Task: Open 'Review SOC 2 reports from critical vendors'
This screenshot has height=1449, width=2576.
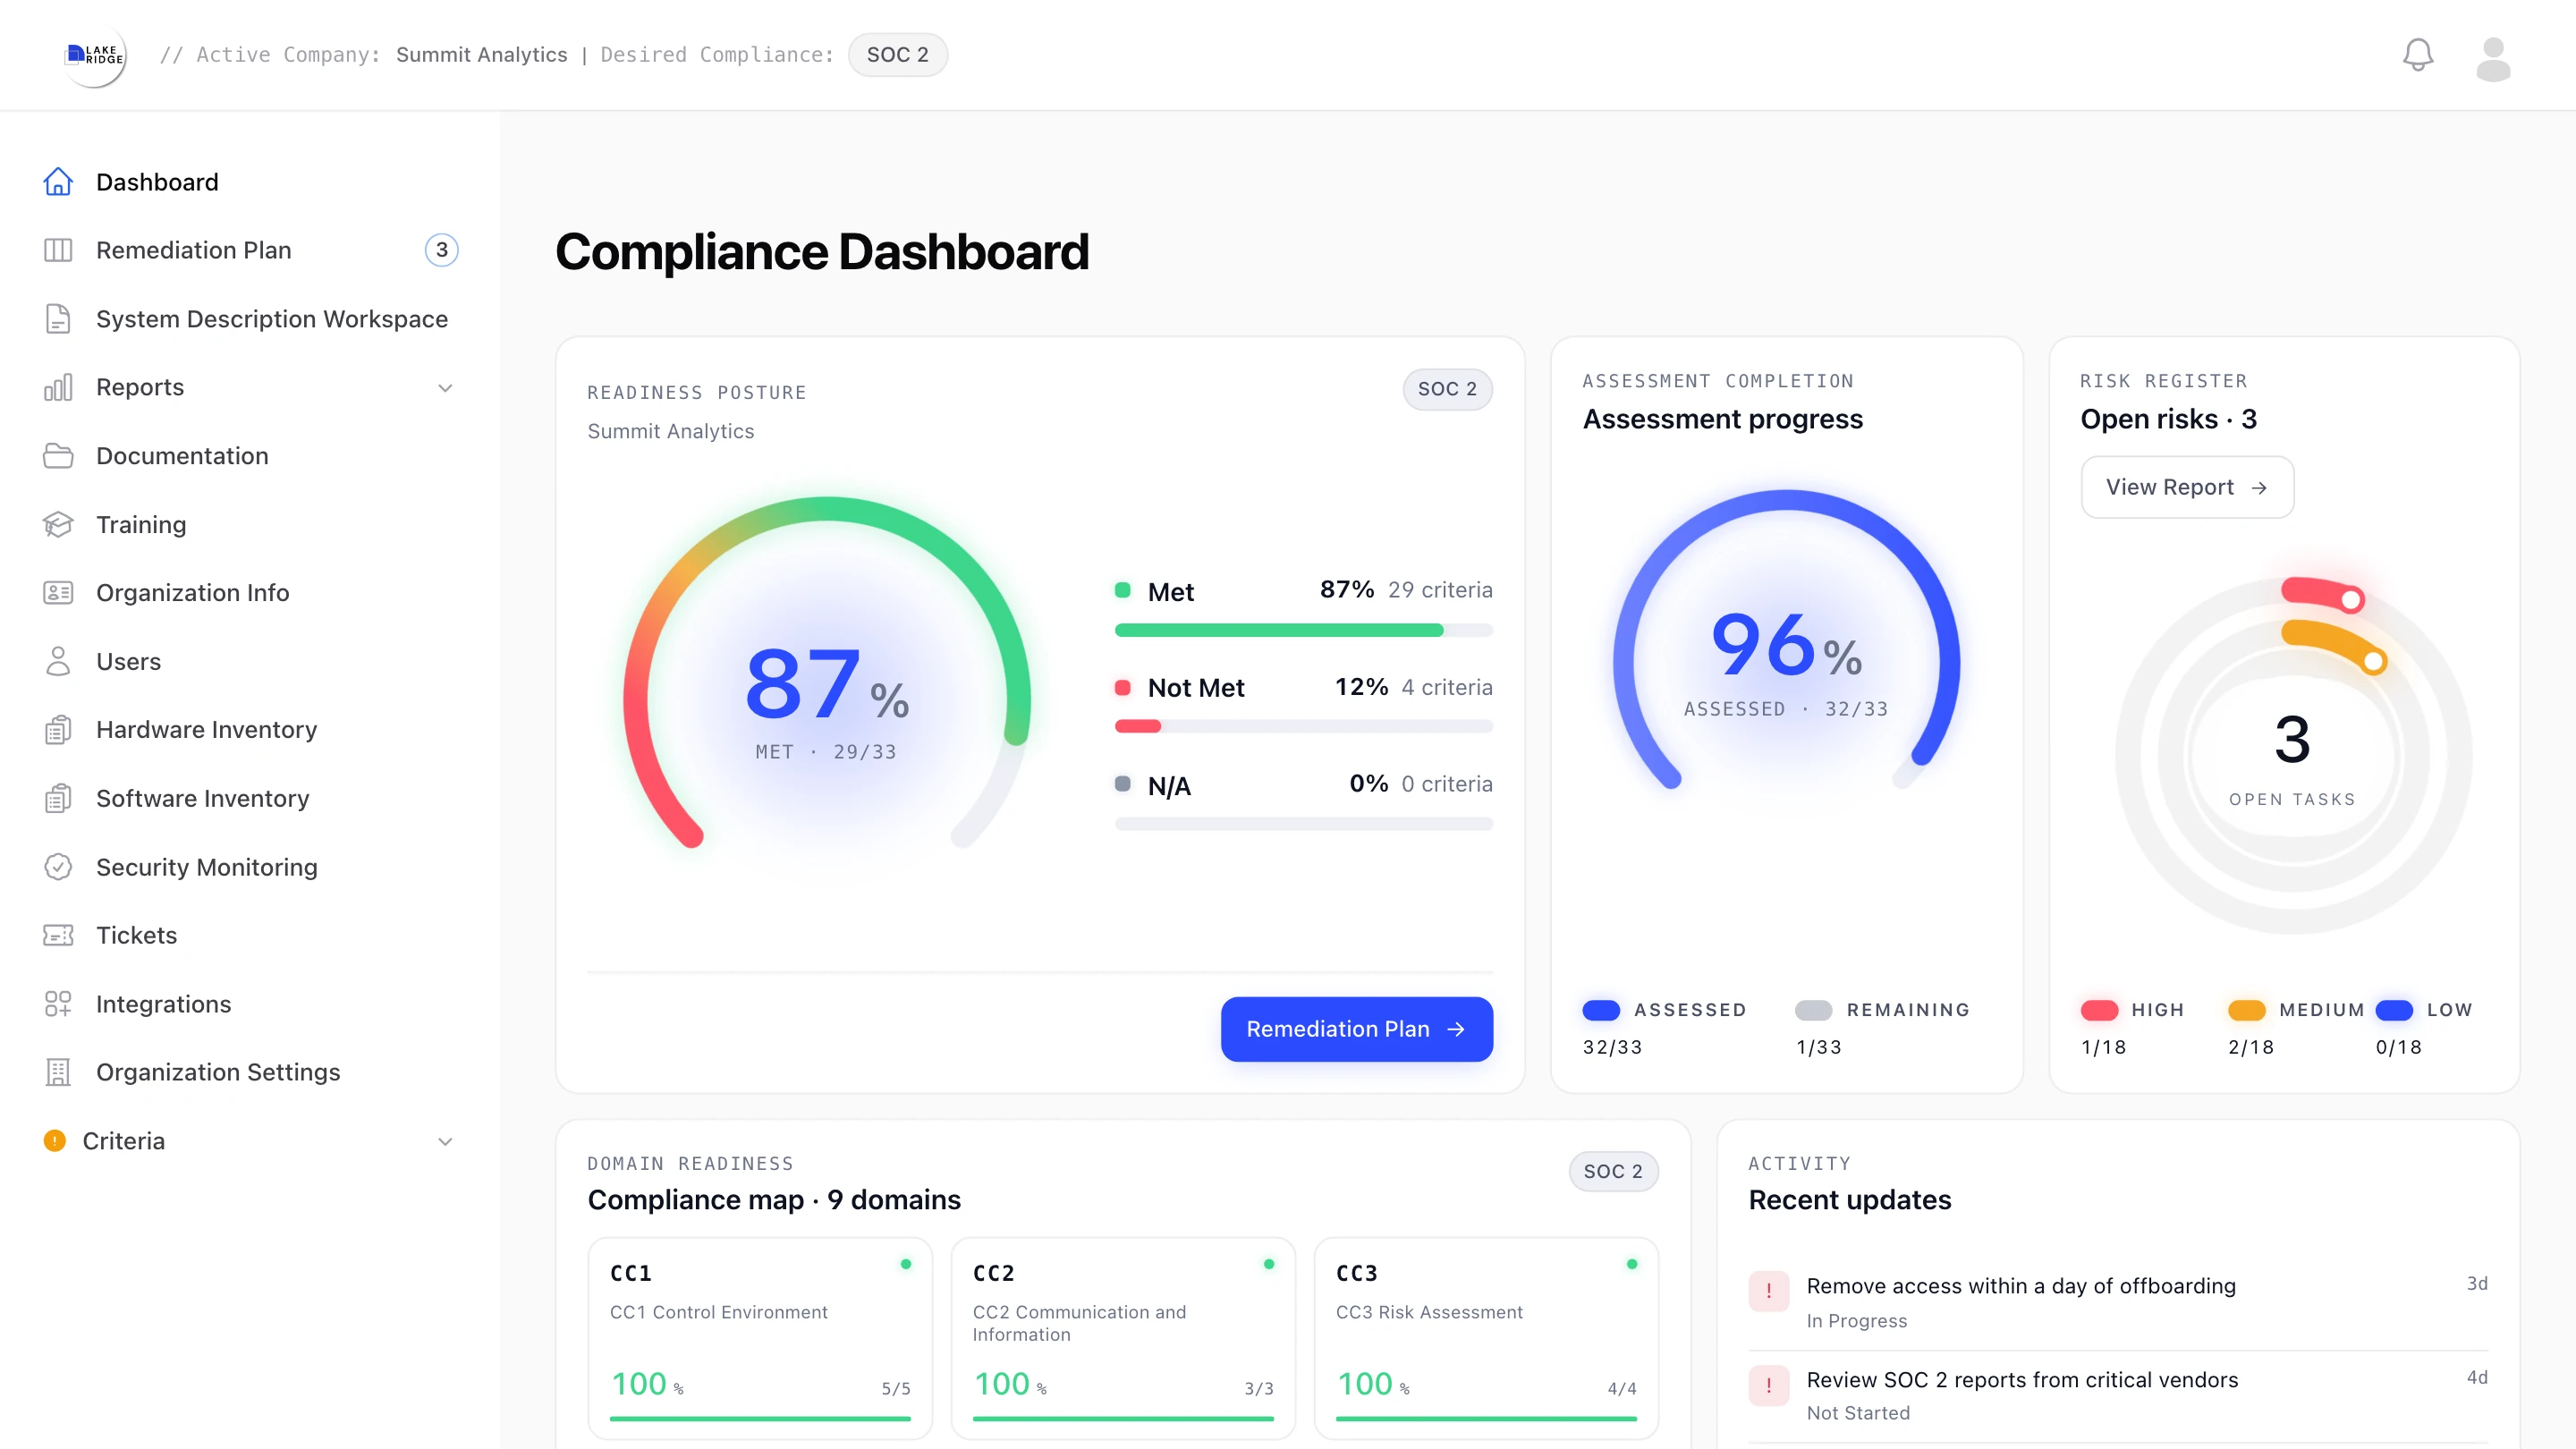Action: (2022, 1380)
